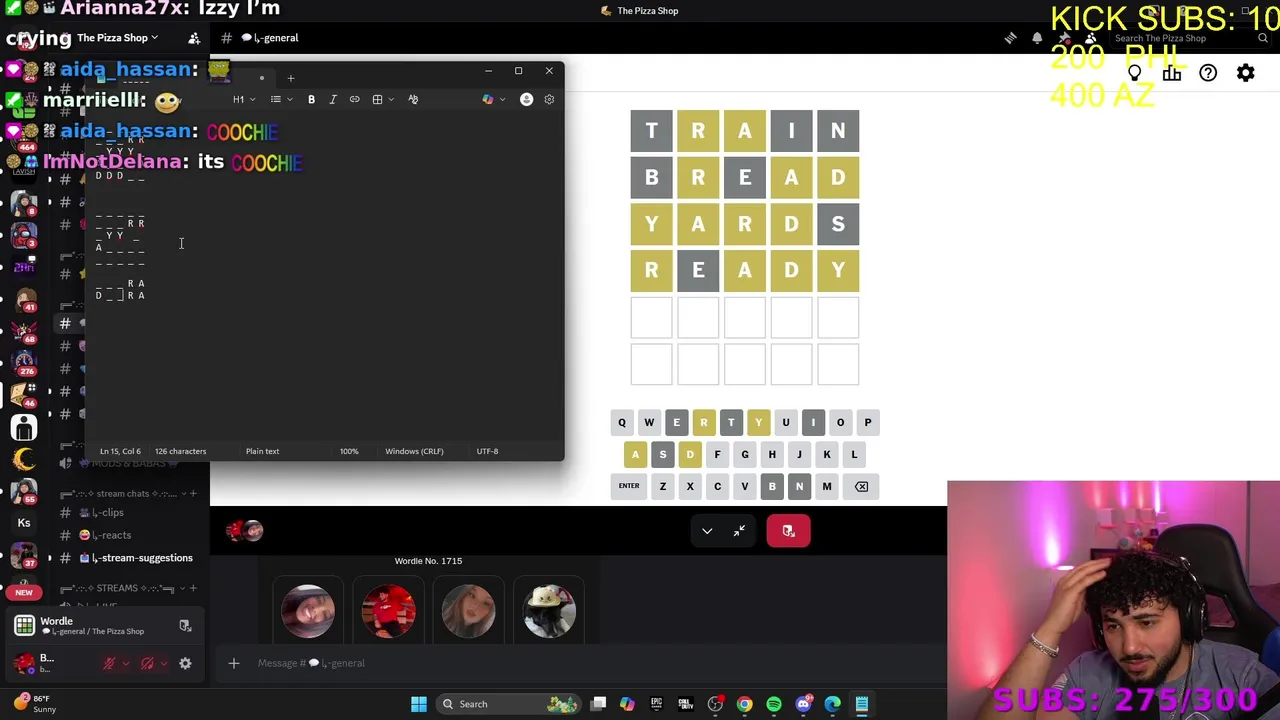Image resolution: width=1280 pixels, height=720 pixels.
Task: Click the Wordle M key
Action: 827,486
